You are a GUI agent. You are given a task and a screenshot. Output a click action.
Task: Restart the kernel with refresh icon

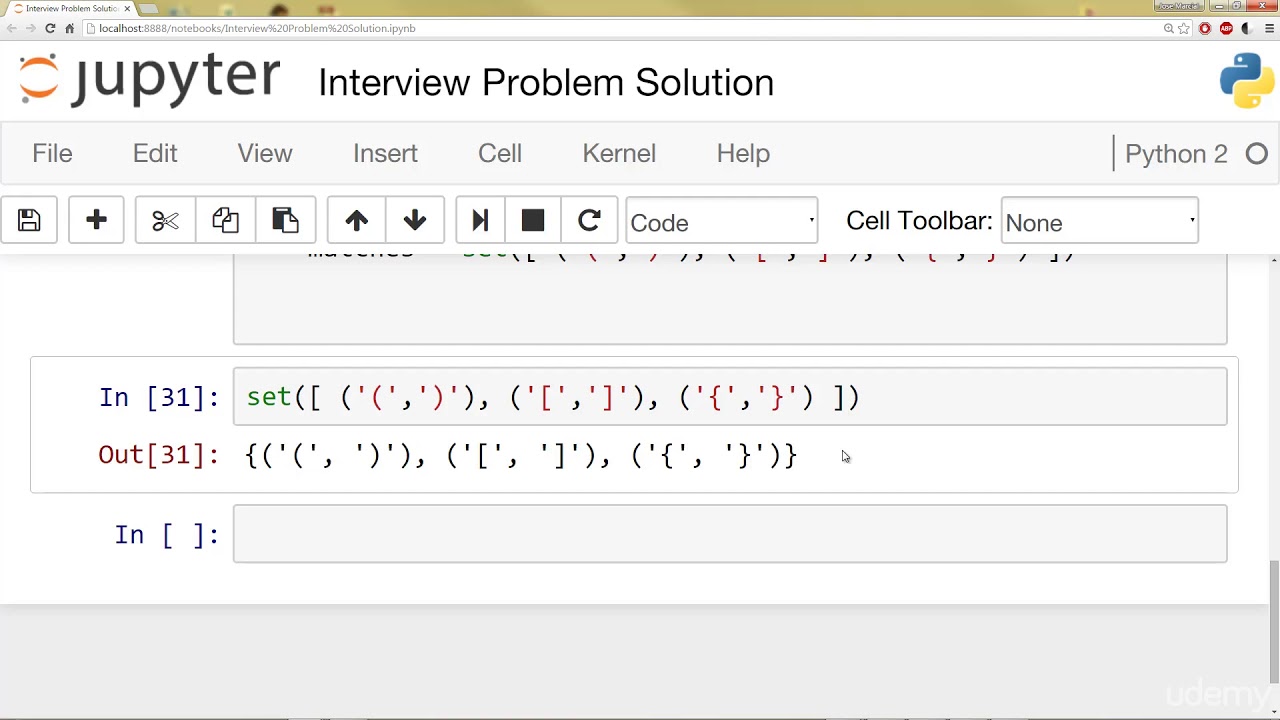[x=589, y=220]
